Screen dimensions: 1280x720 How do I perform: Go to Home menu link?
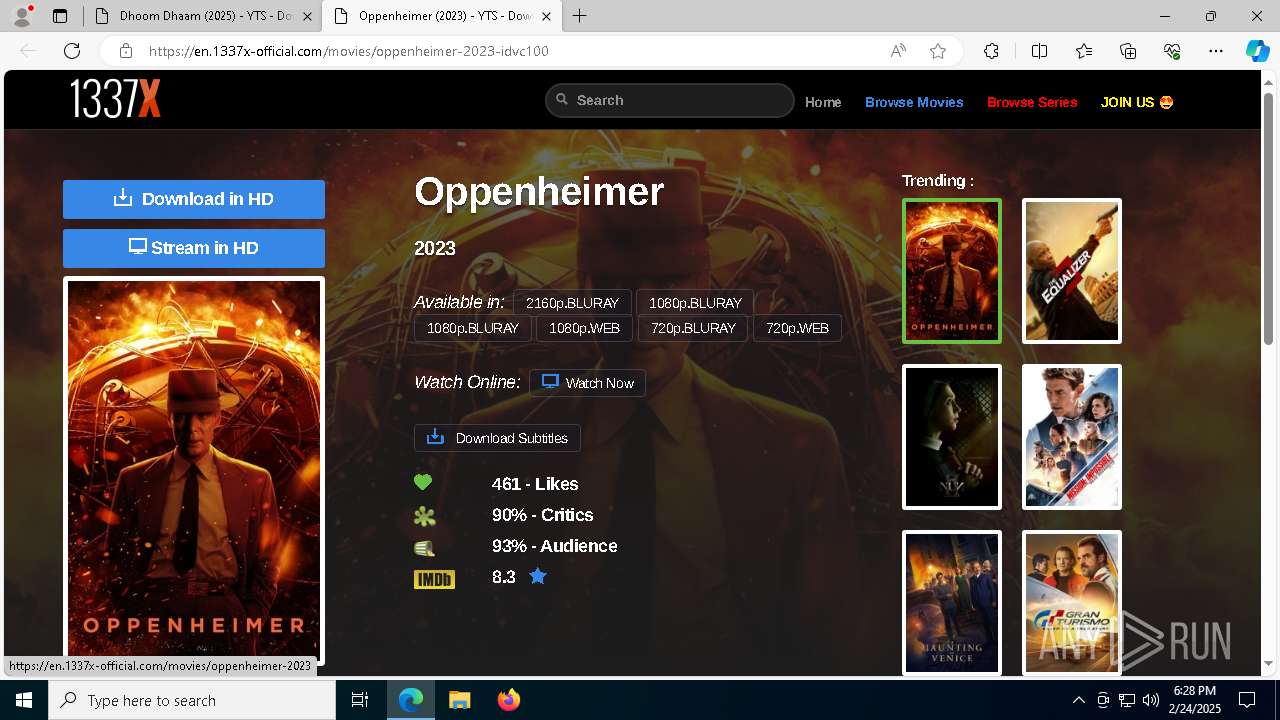click(823, 102)
